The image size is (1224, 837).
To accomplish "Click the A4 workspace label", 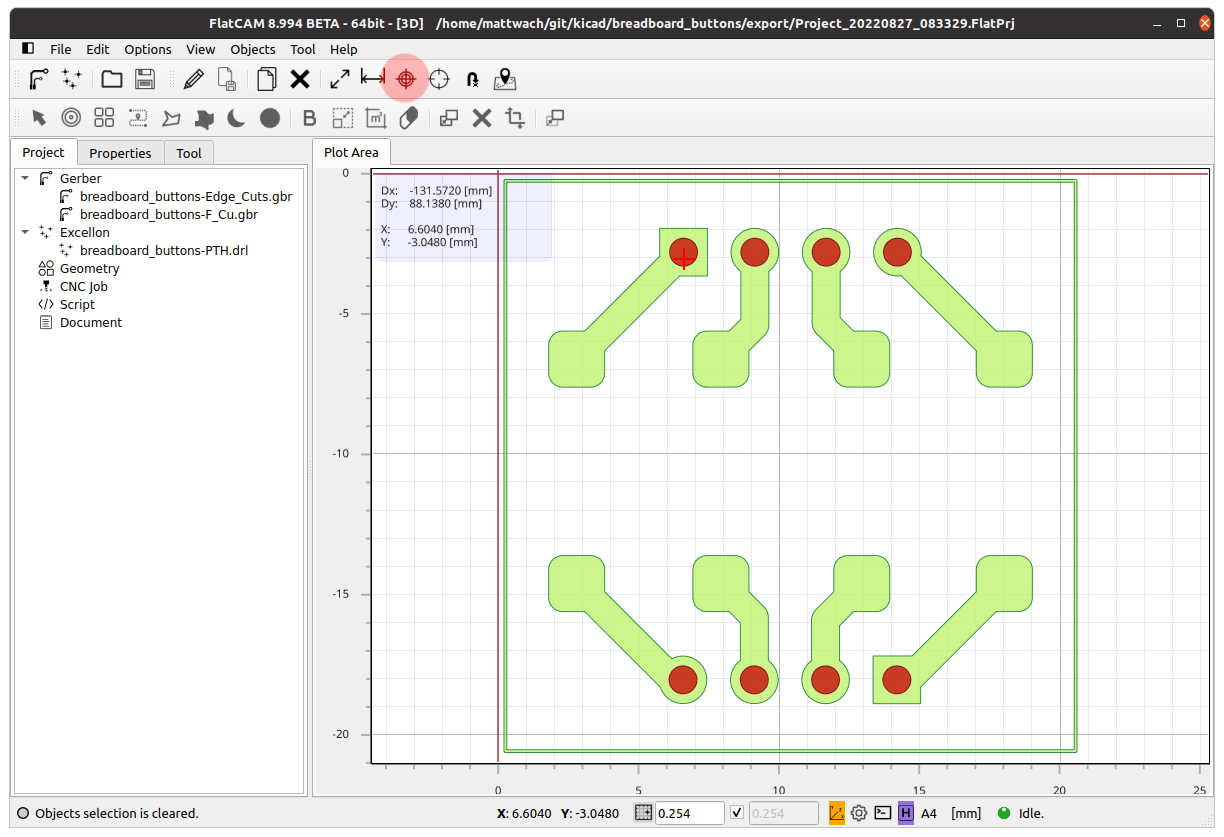I will [x=929, y=813].
